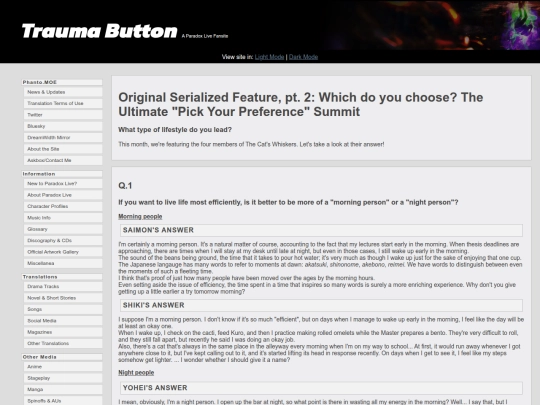Click the Night people subheading

pos(136,373)
